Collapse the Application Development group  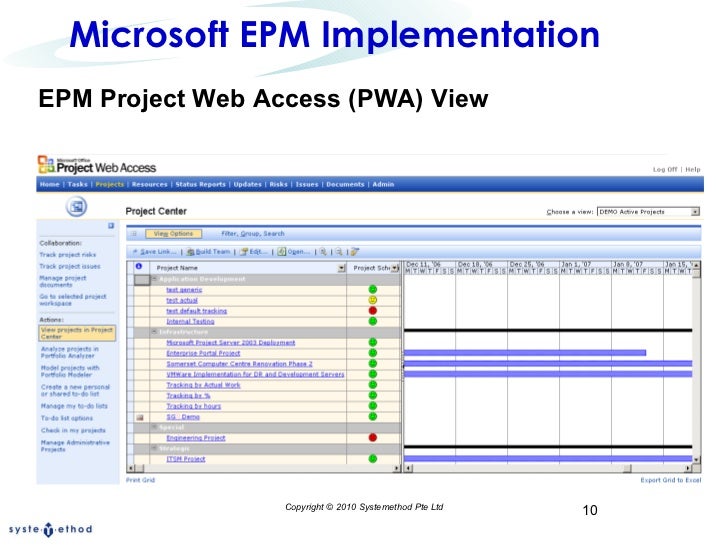[x=155, y=279]
